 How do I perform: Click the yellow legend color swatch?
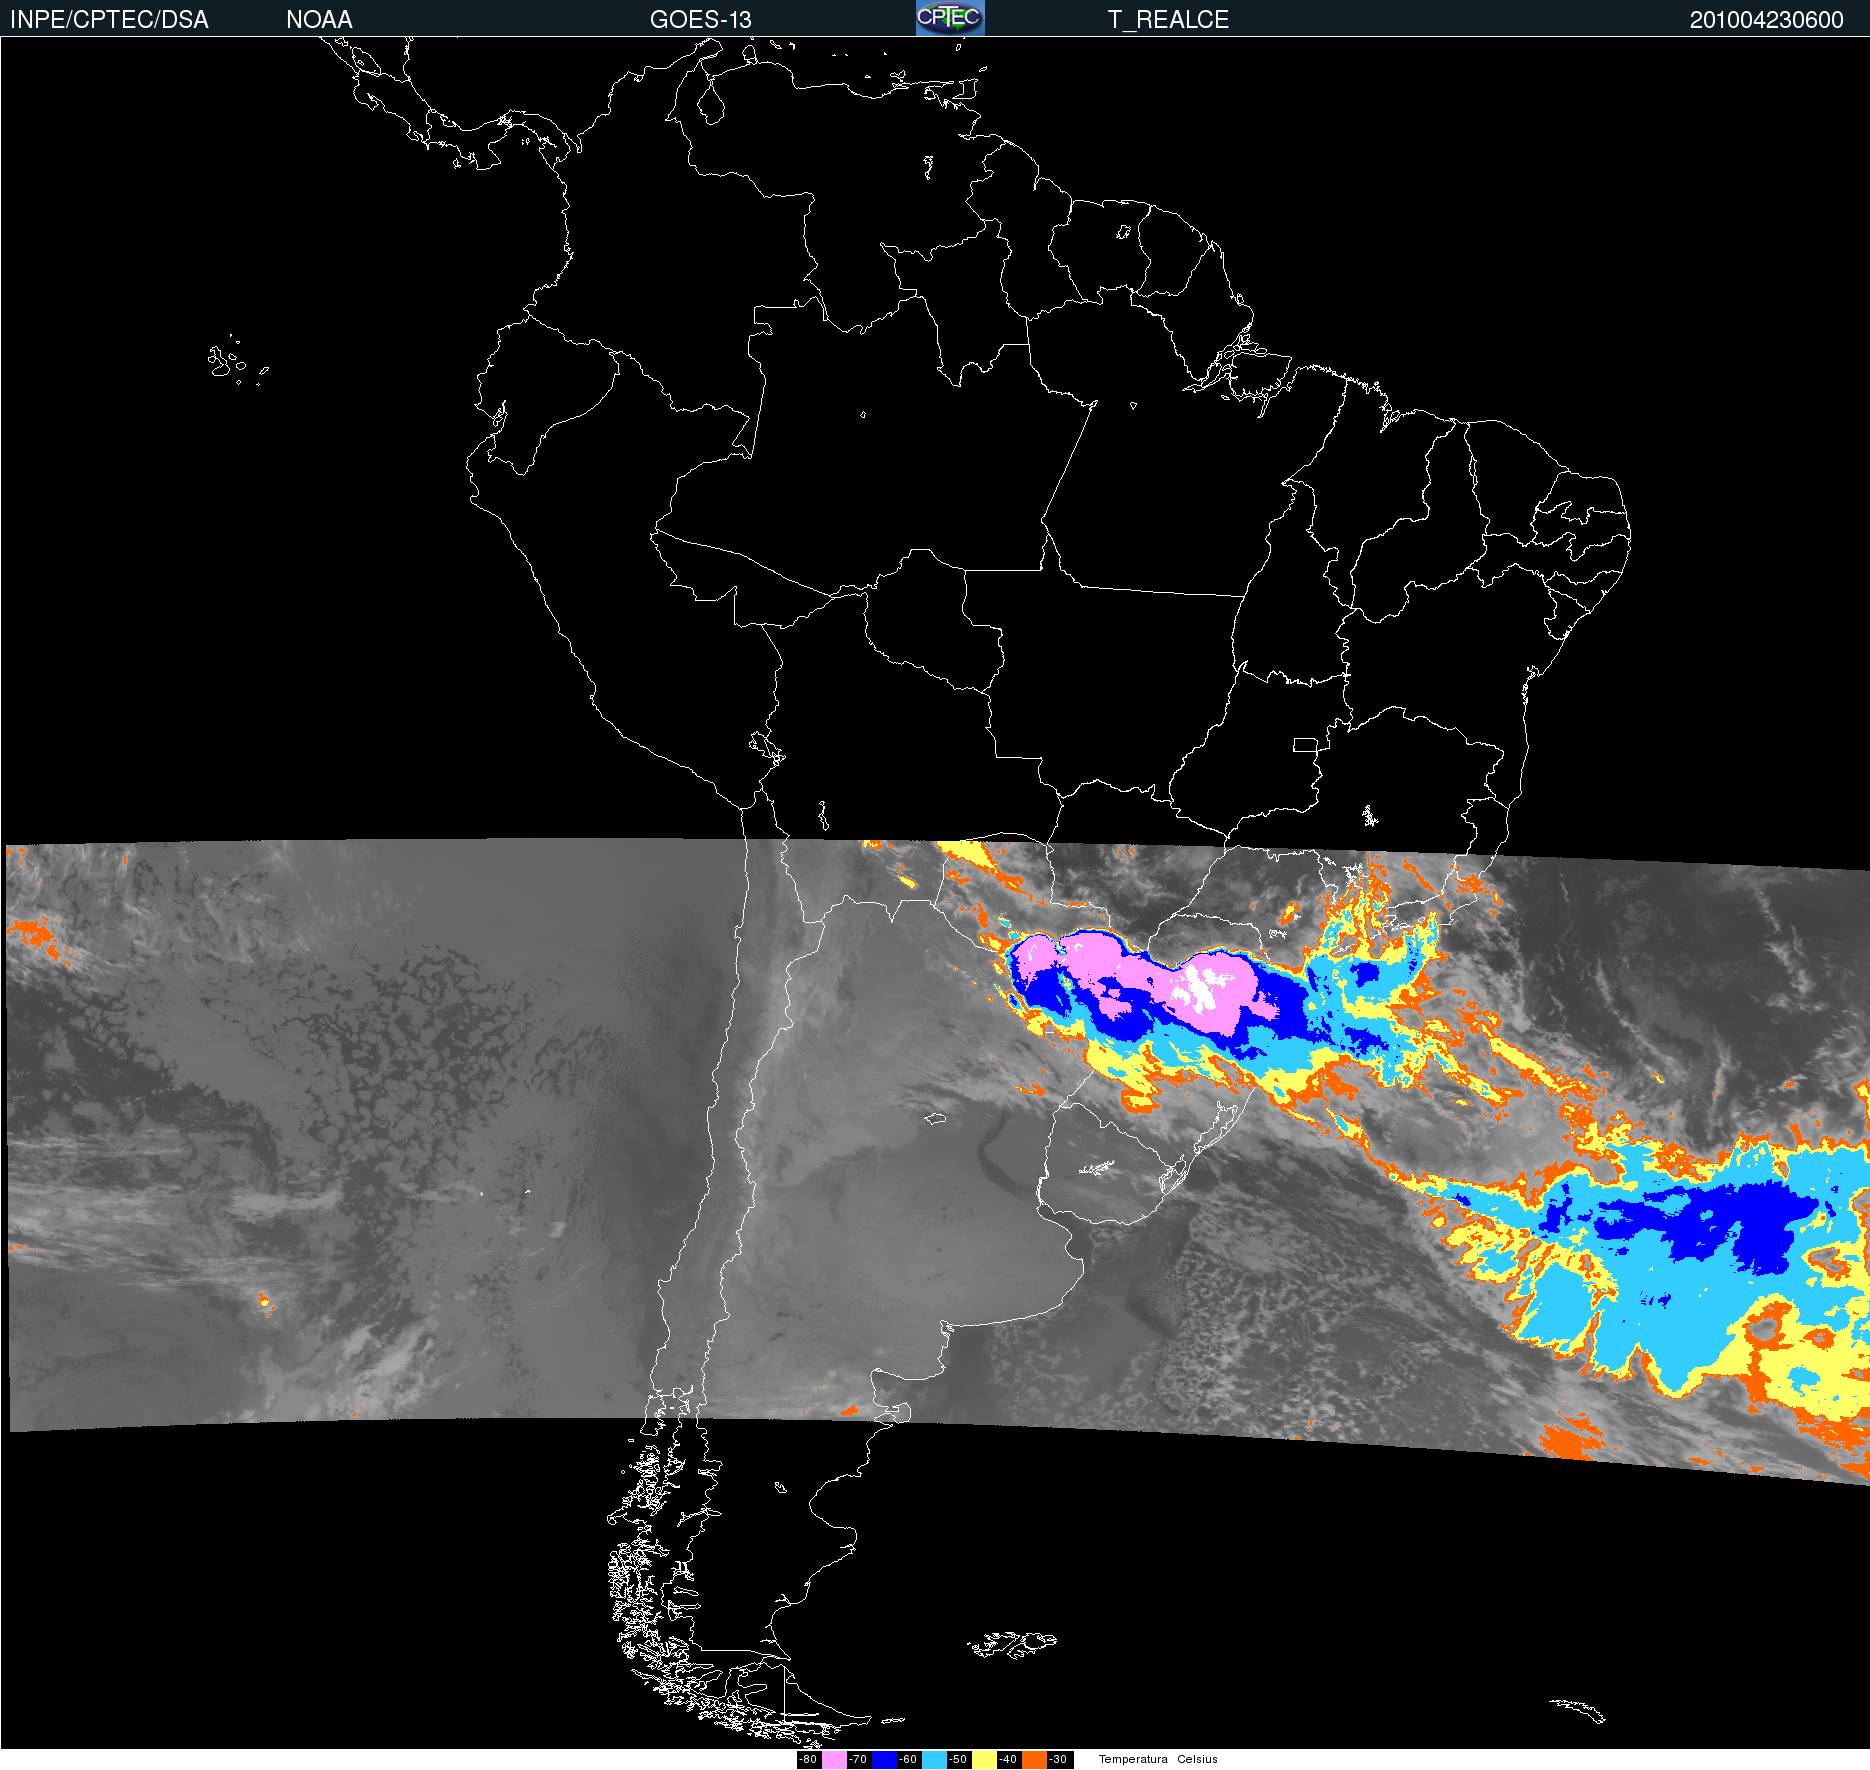984,1759
